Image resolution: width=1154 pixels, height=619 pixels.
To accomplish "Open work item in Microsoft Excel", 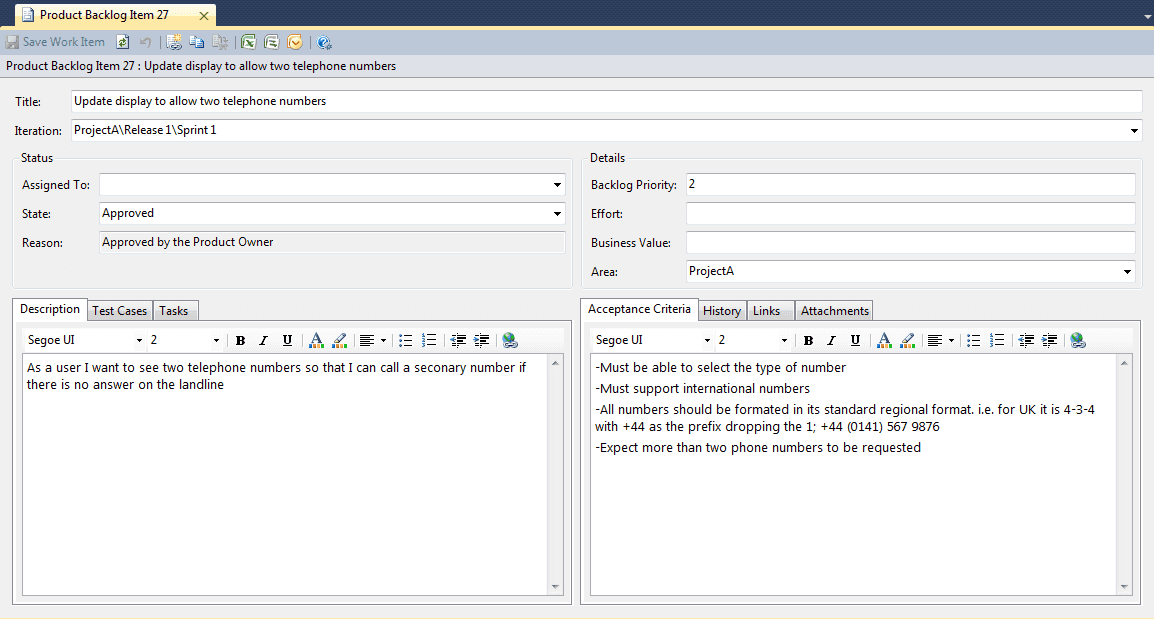I will point(248,42).
